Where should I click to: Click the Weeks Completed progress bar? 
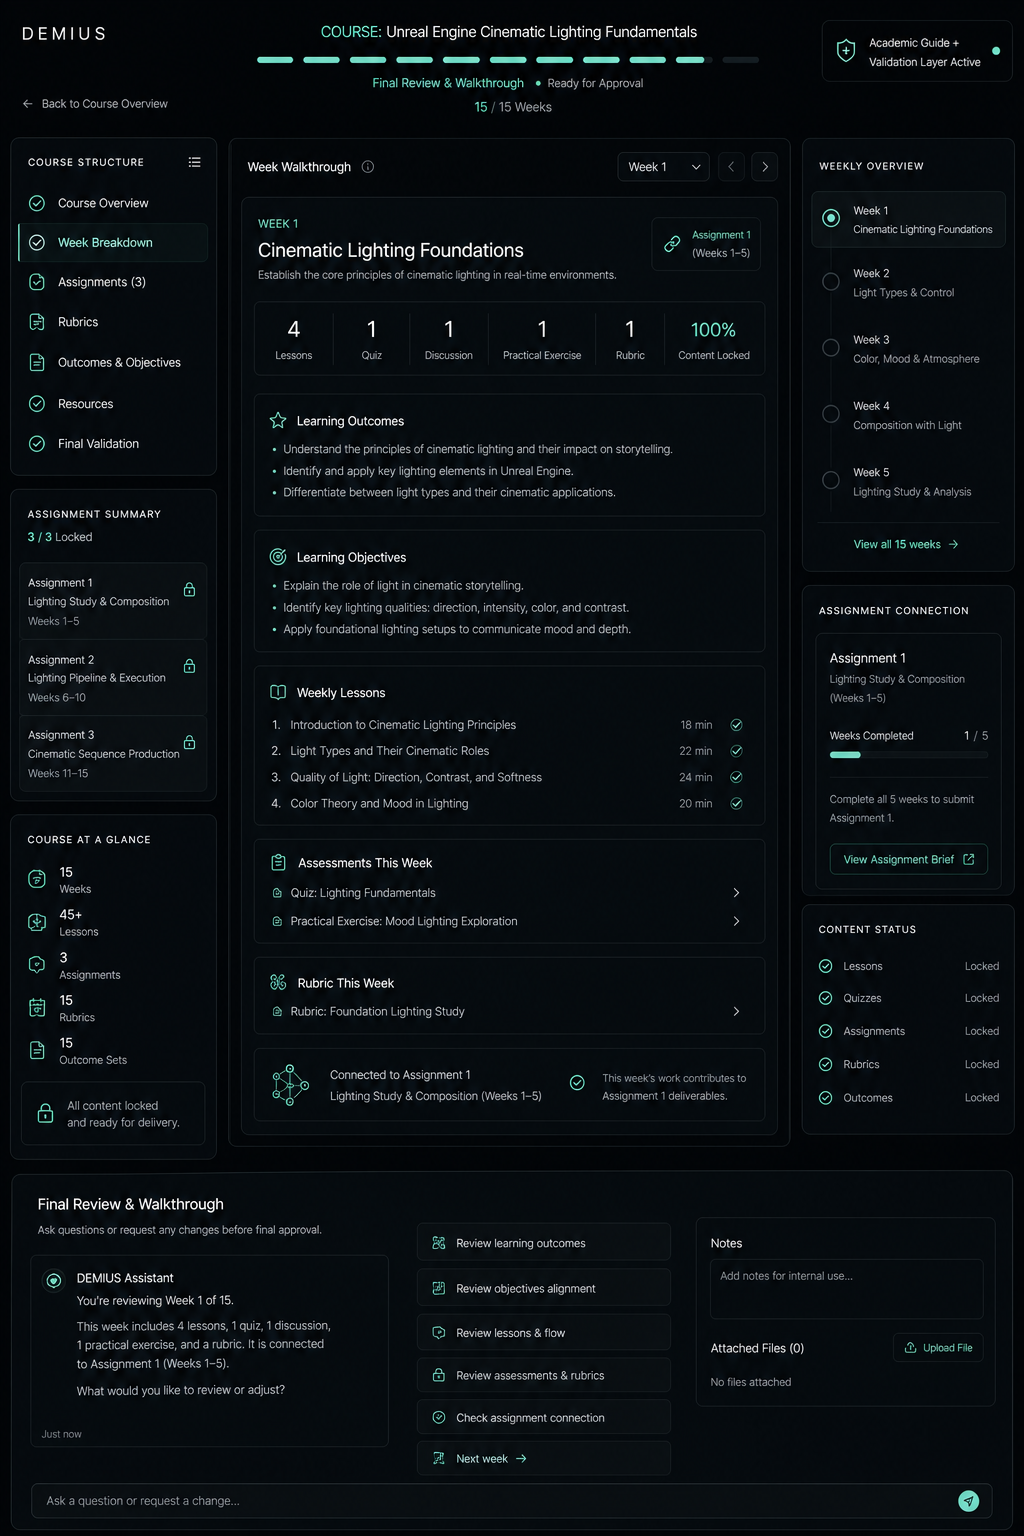pos(908,755)
